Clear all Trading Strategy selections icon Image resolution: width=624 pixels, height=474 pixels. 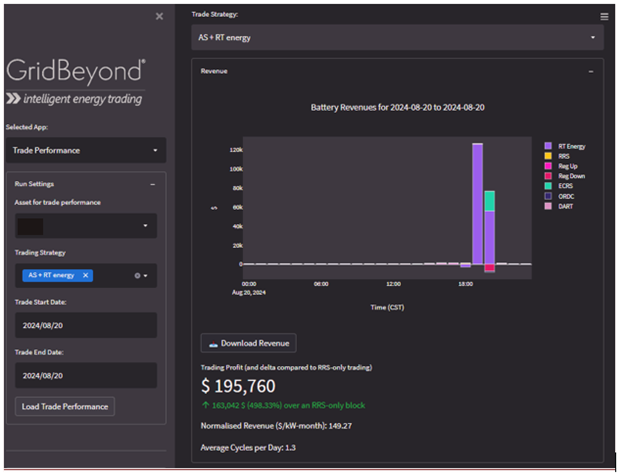click(137, 275)
